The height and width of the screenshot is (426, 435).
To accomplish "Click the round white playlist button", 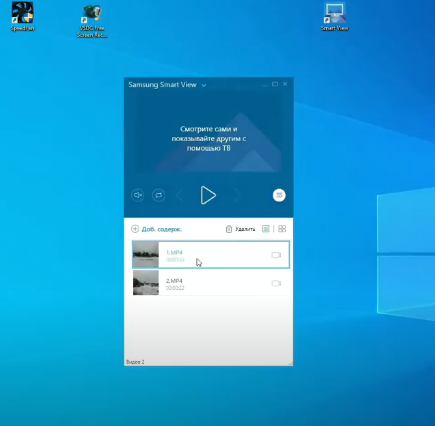I will (279, 195).
